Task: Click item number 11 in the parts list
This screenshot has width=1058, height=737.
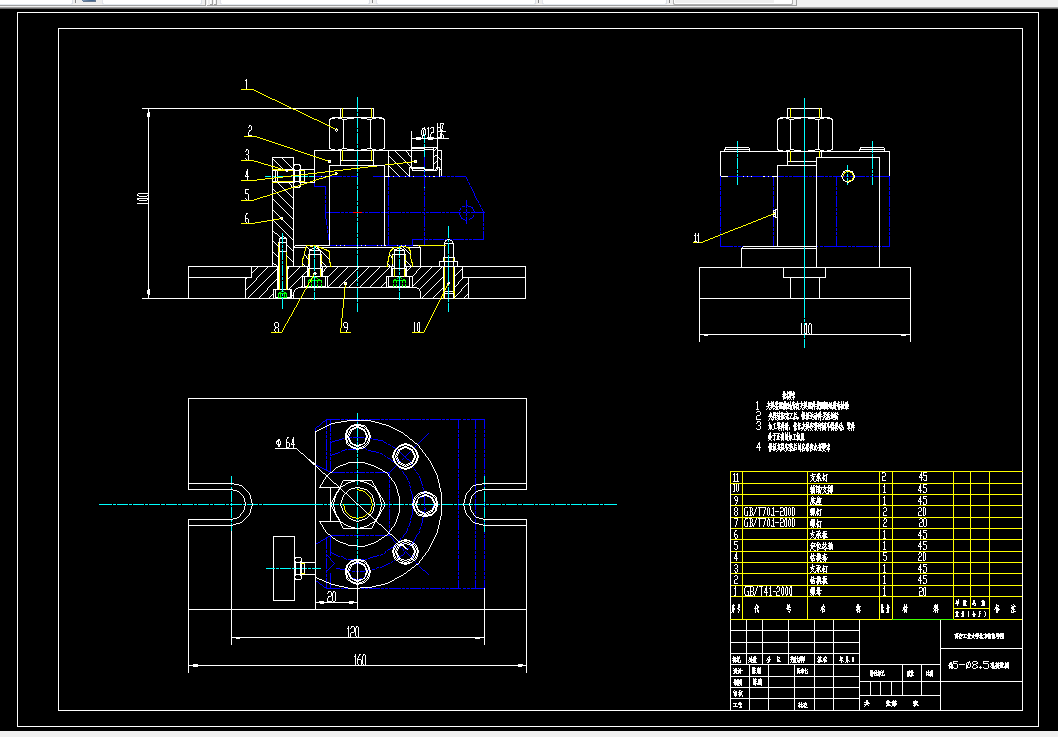Action: click(736, 477)
